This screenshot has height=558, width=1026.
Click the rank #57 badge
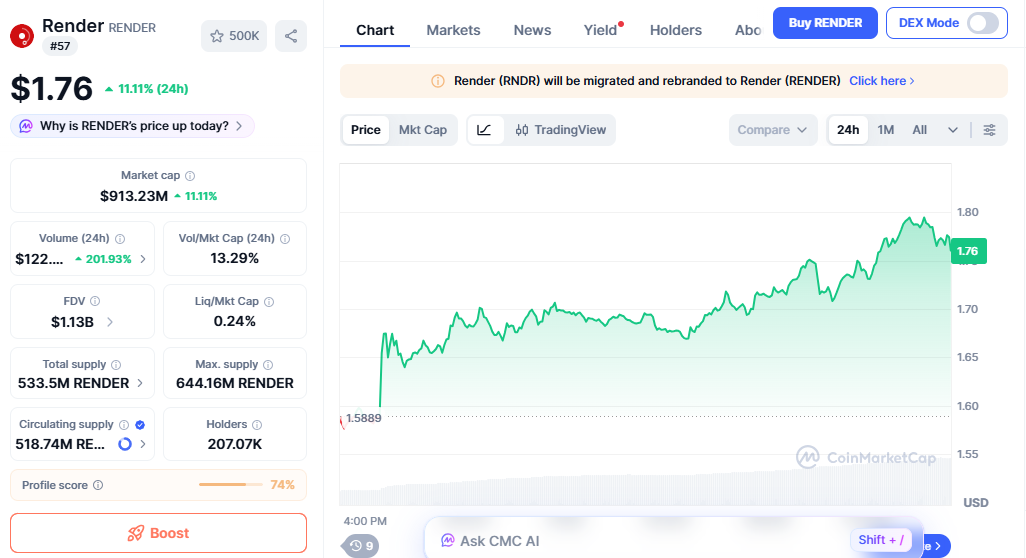click(x=60, y=46)
